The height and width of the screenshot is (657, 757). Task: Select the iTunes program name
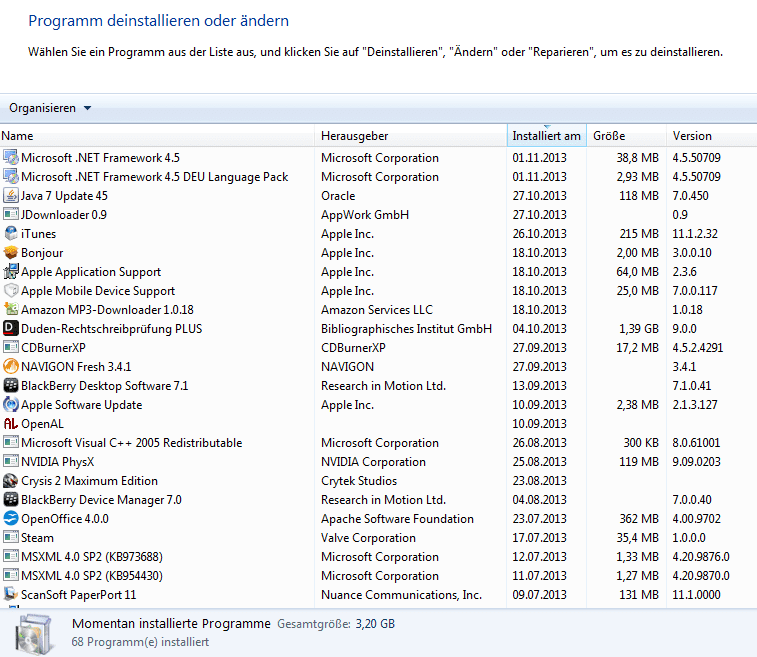[38, 234]
